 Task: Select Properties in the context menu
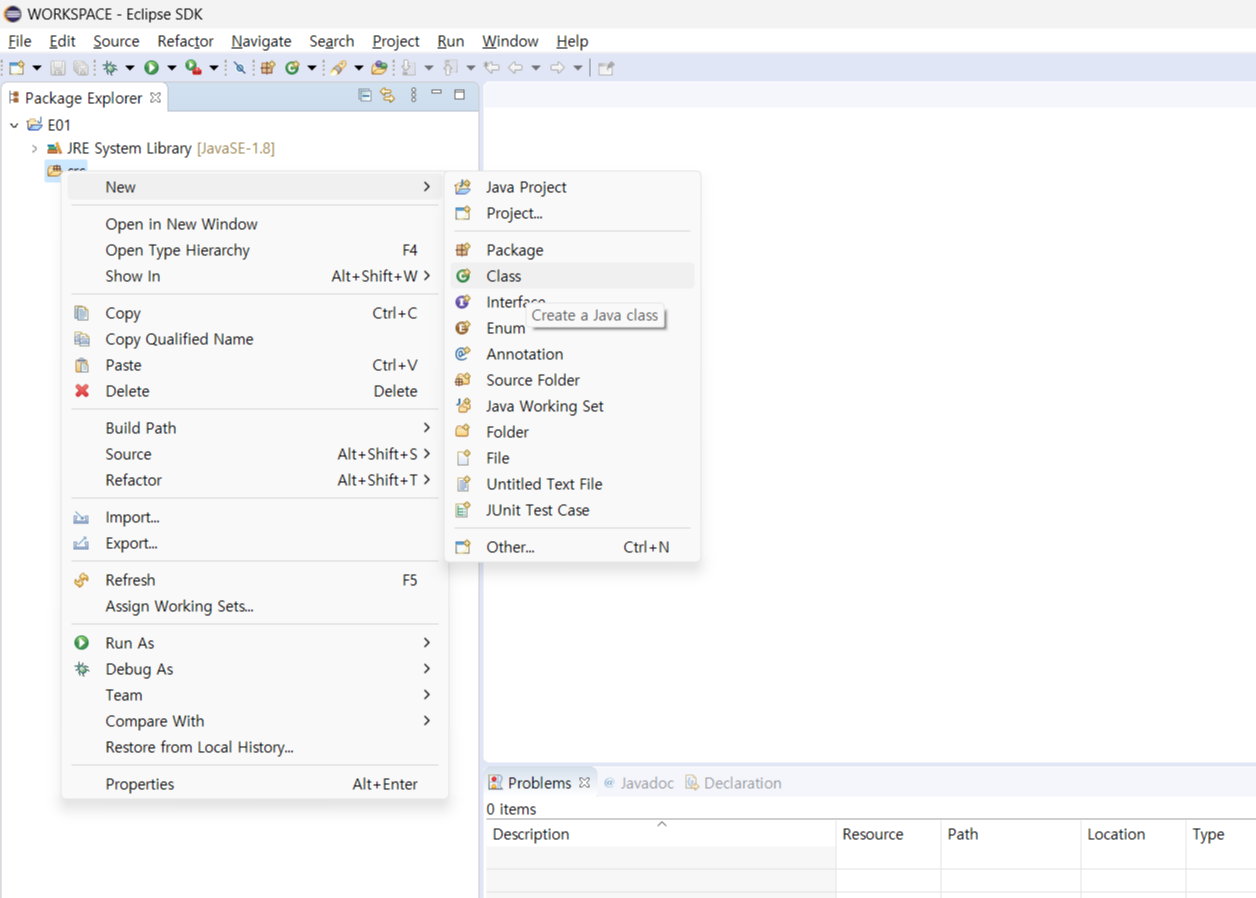(x=255, y=784)
